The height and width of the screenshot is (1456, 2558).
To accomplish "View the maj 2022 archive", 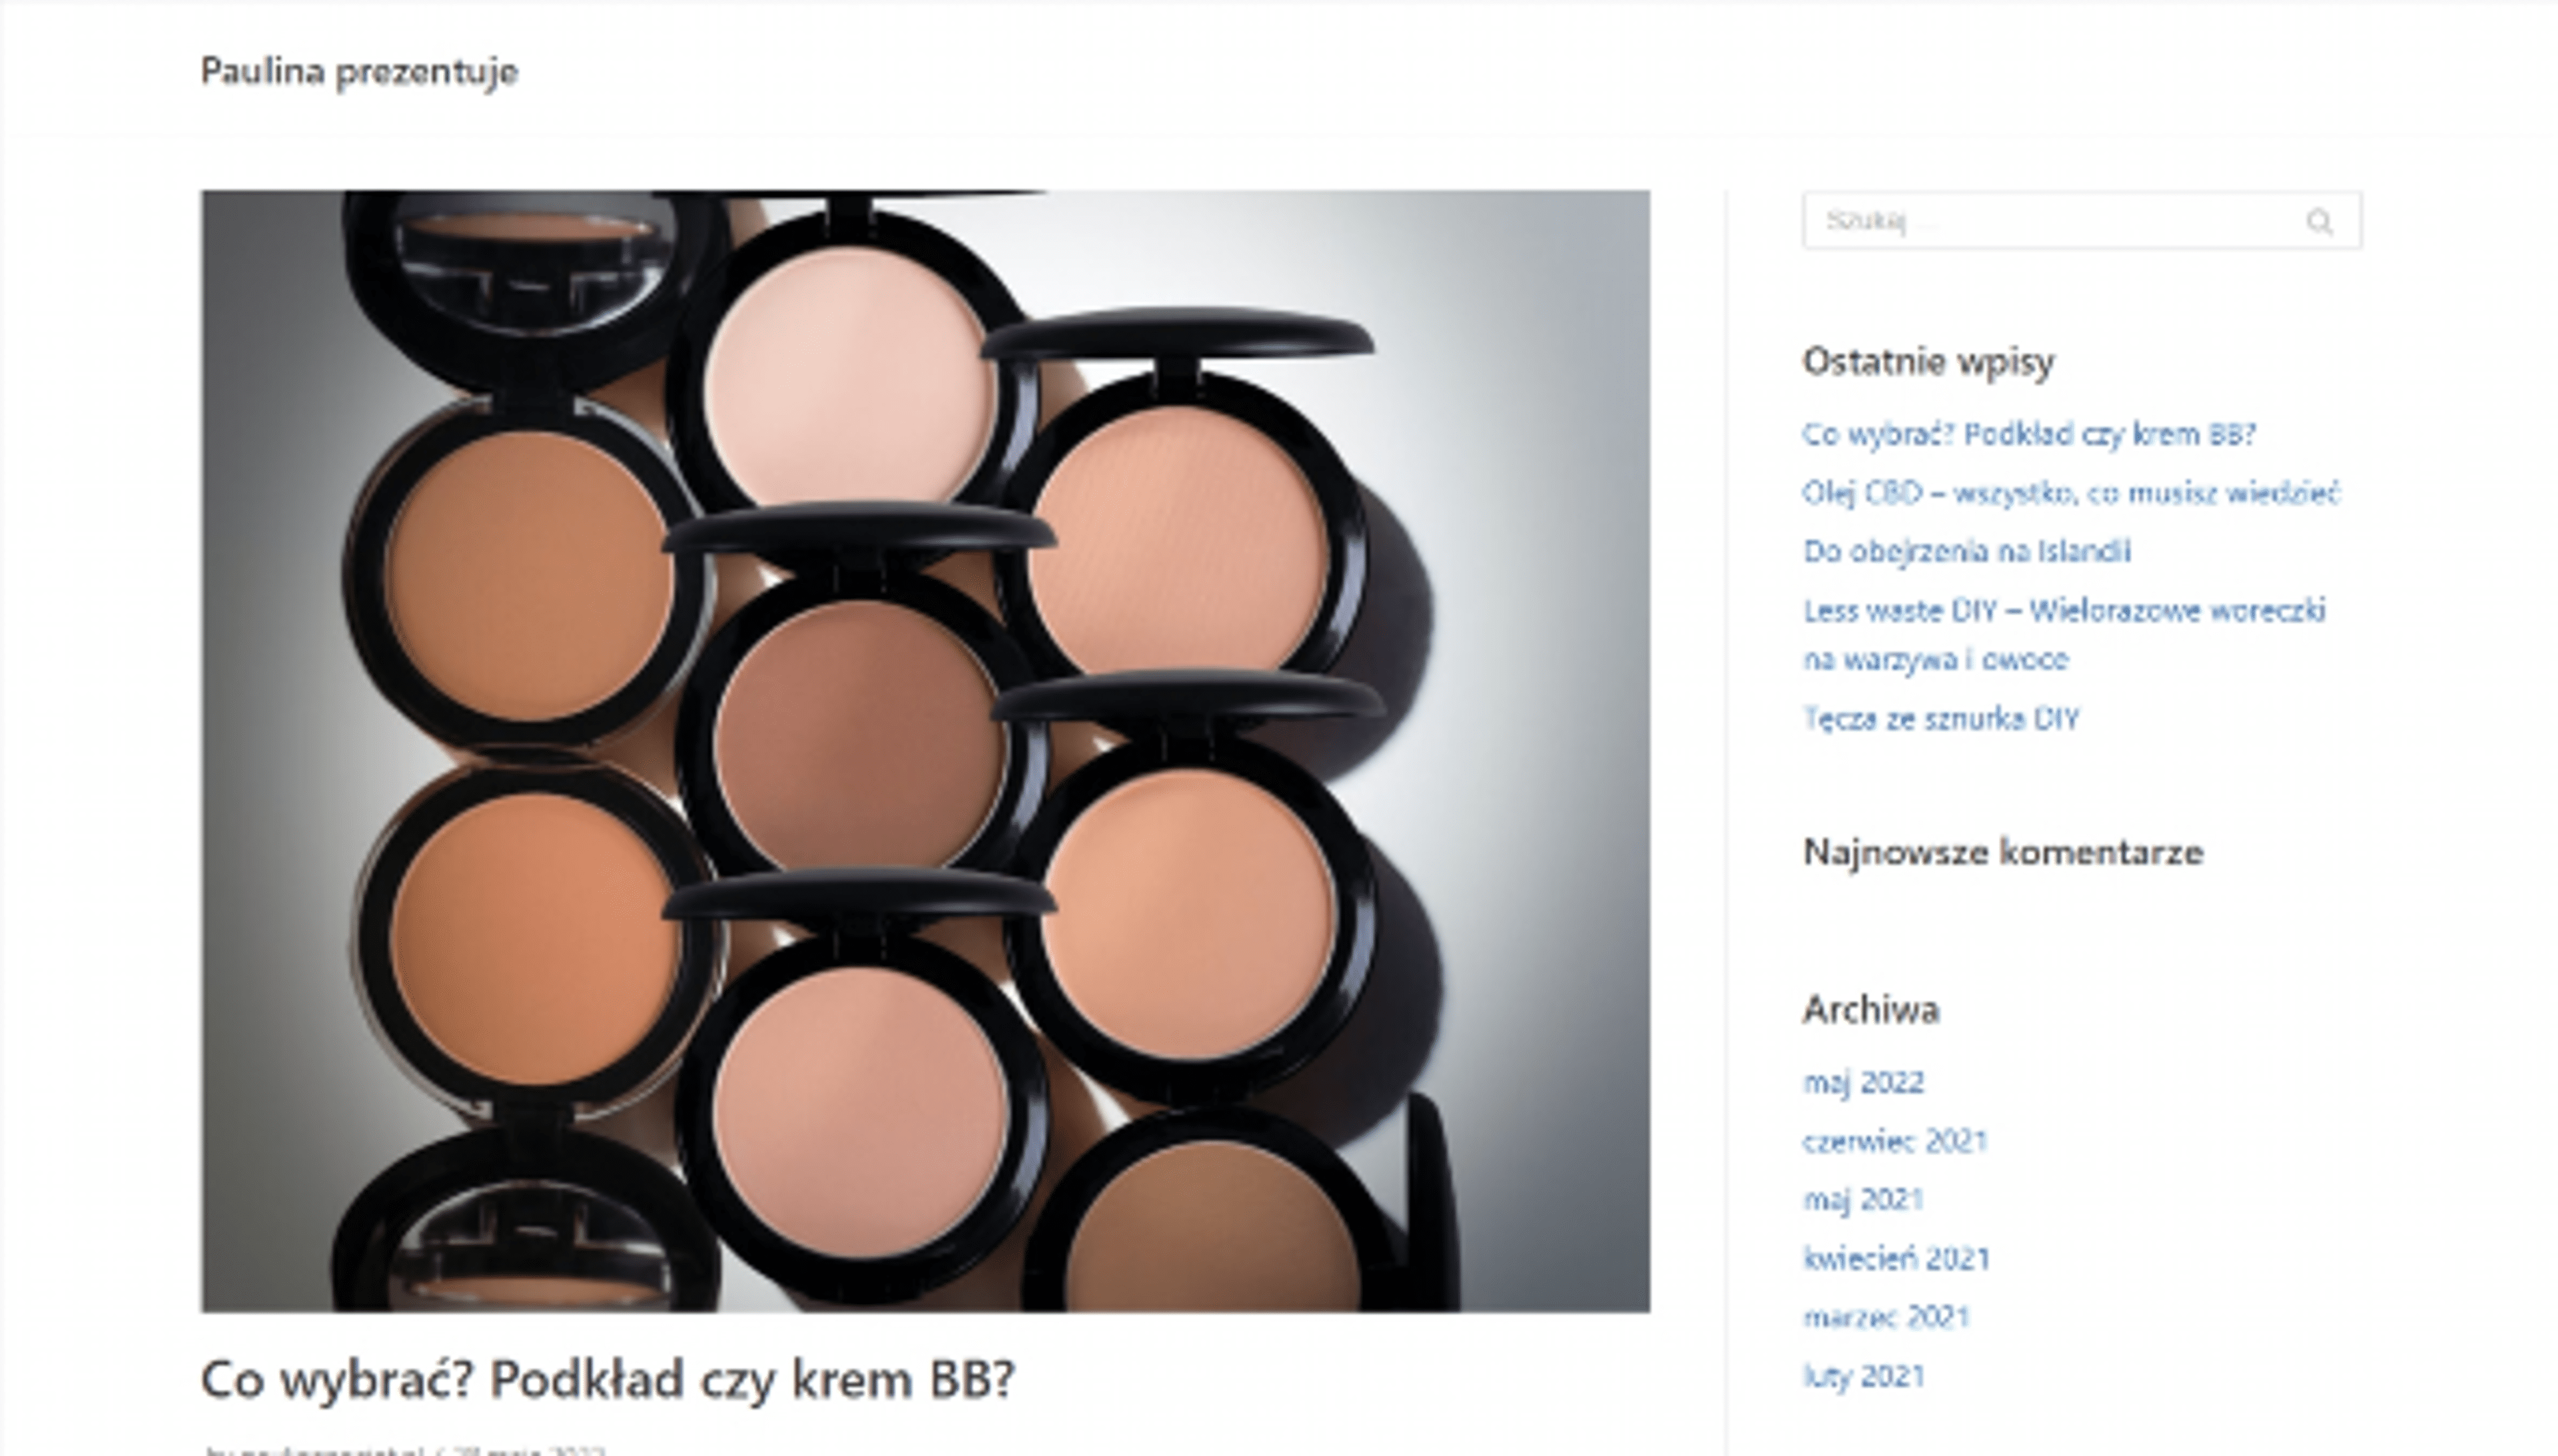I will pyautogui.click(x=1863, y=1083).
